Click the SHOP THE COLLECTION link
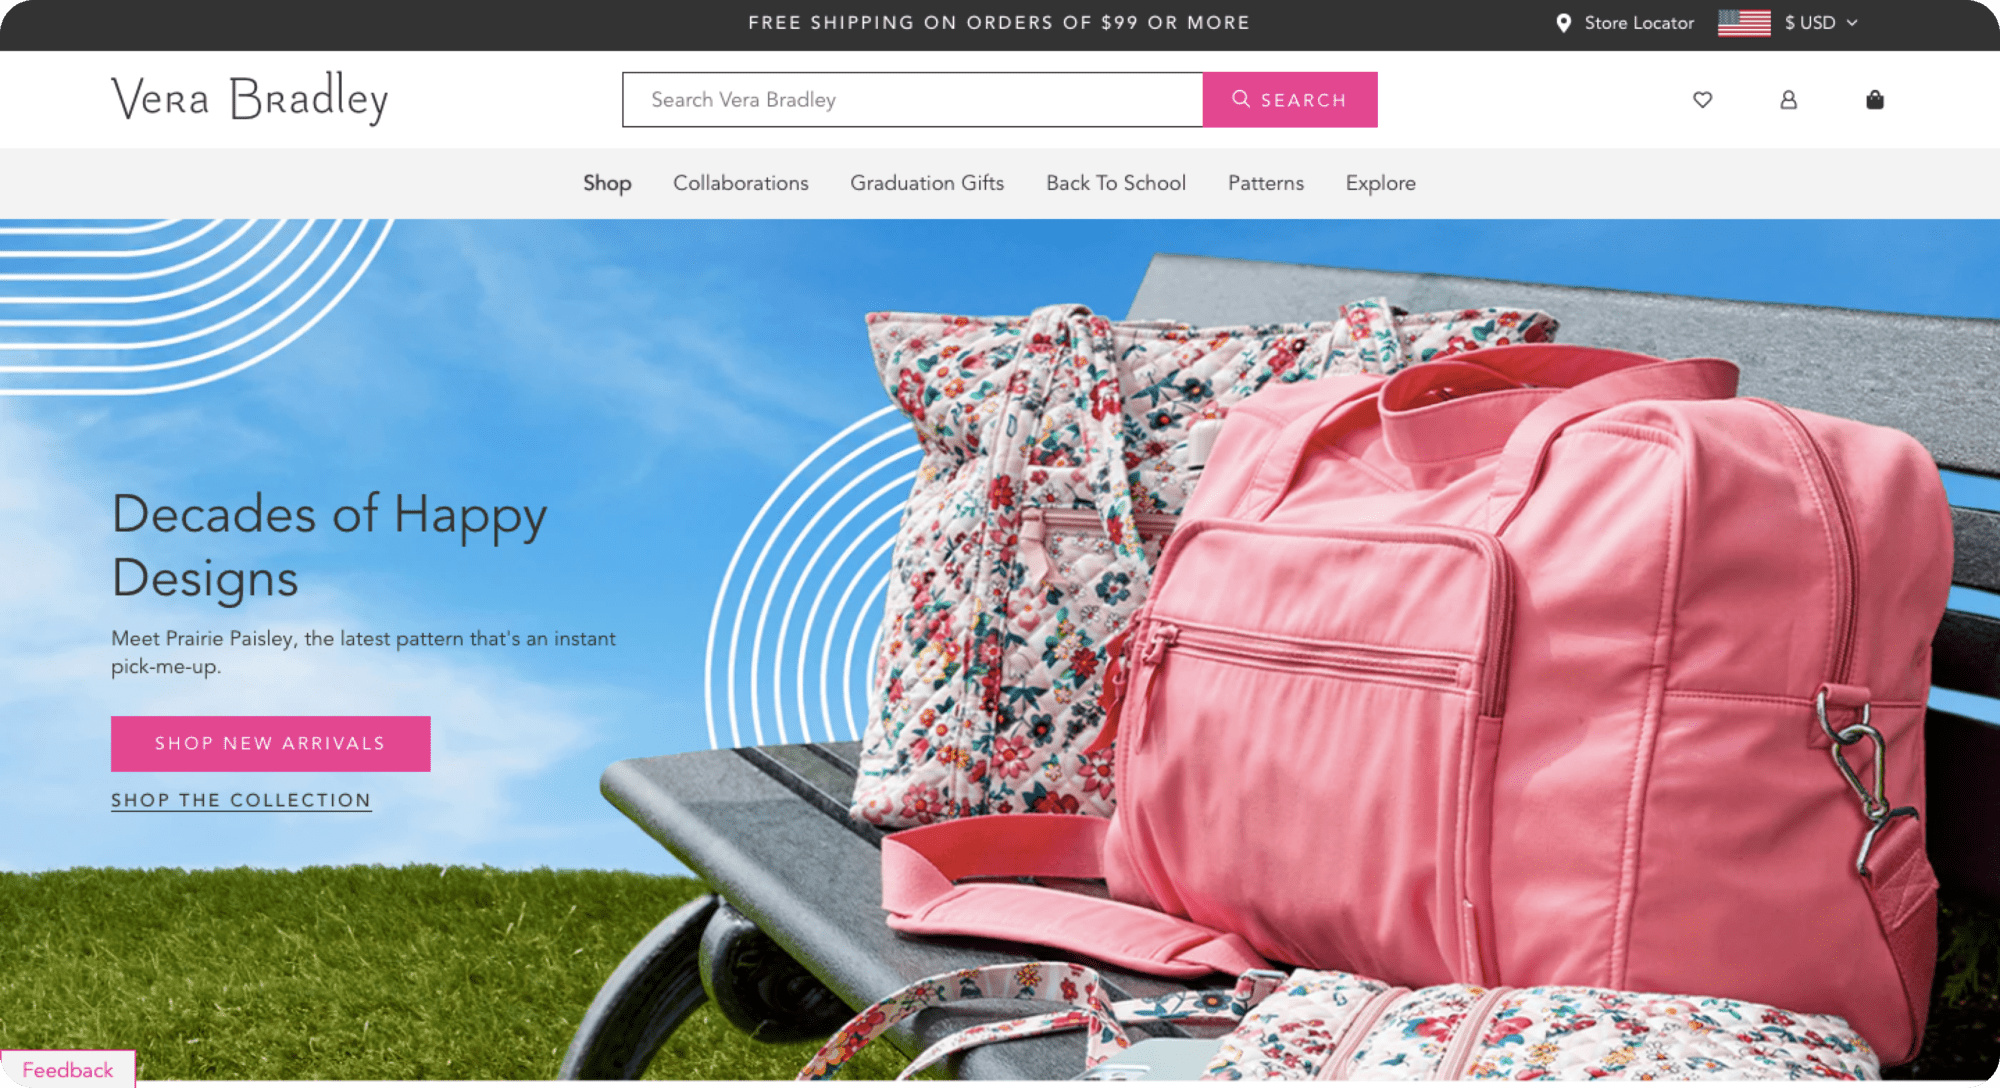2000x1088 pixels. pyautogui.click(x=242, y=800)
